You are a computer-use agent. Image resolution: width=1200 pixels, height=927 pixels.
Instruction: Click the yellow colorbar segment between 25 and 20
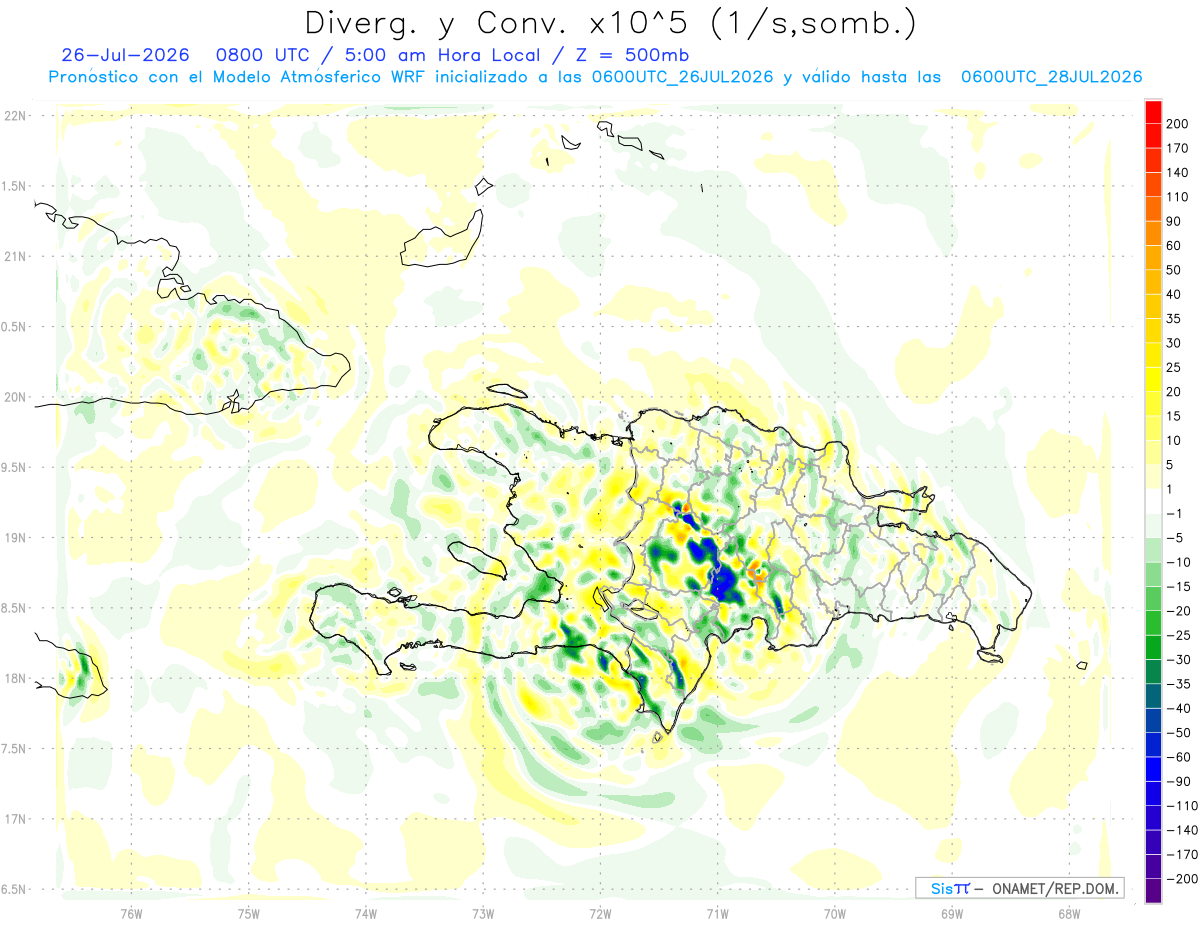1153,379
